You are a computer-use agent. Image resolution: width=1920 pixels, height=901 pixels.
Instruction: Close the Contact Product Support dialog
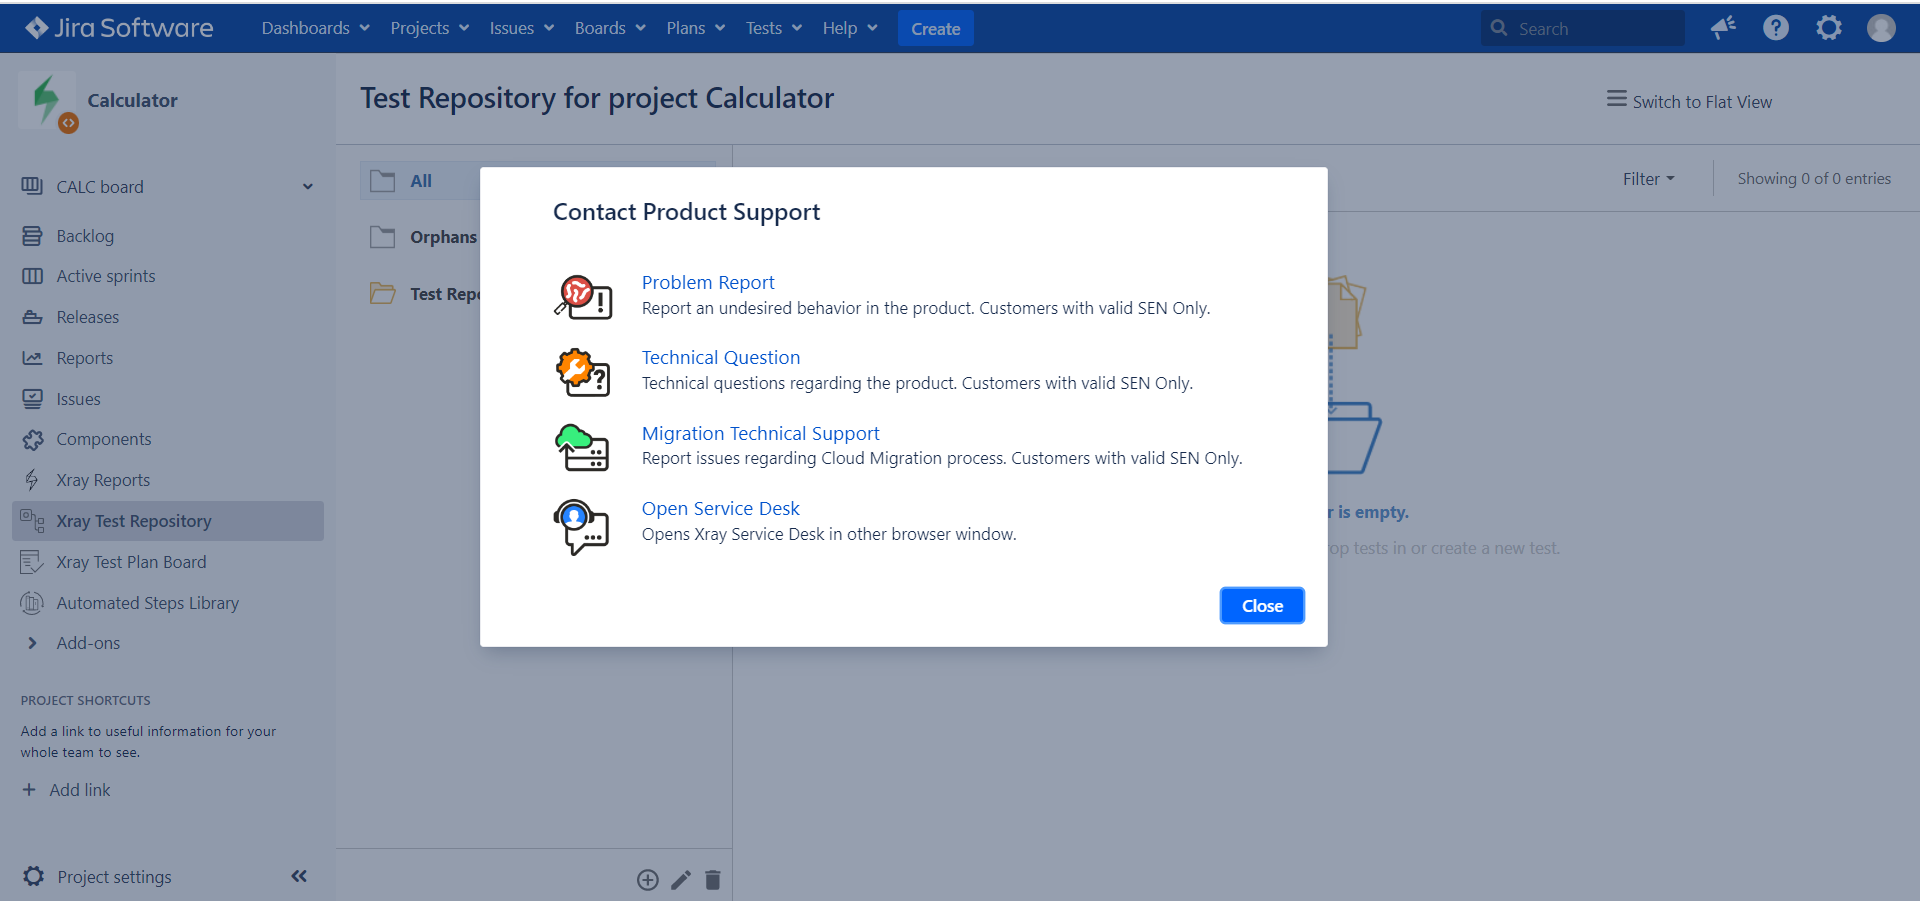(x=1262, y=606)
